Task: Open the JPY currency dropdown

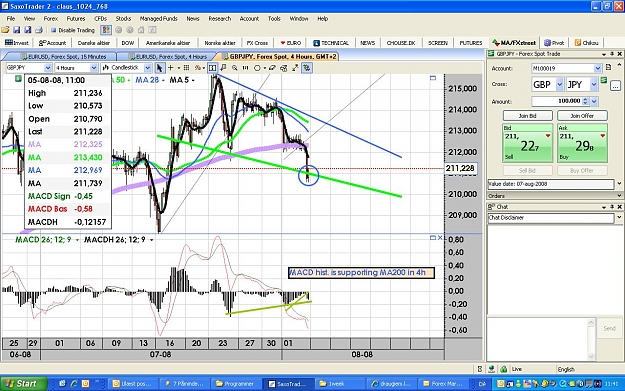Action: (594, 84)
